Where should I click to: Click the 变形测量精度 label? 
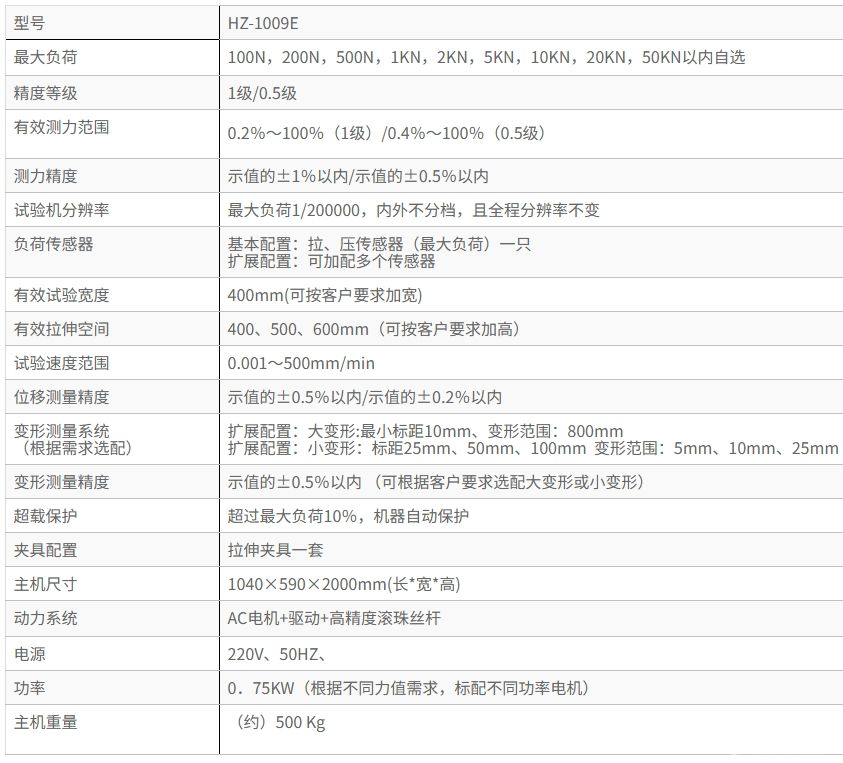[61, 482]
